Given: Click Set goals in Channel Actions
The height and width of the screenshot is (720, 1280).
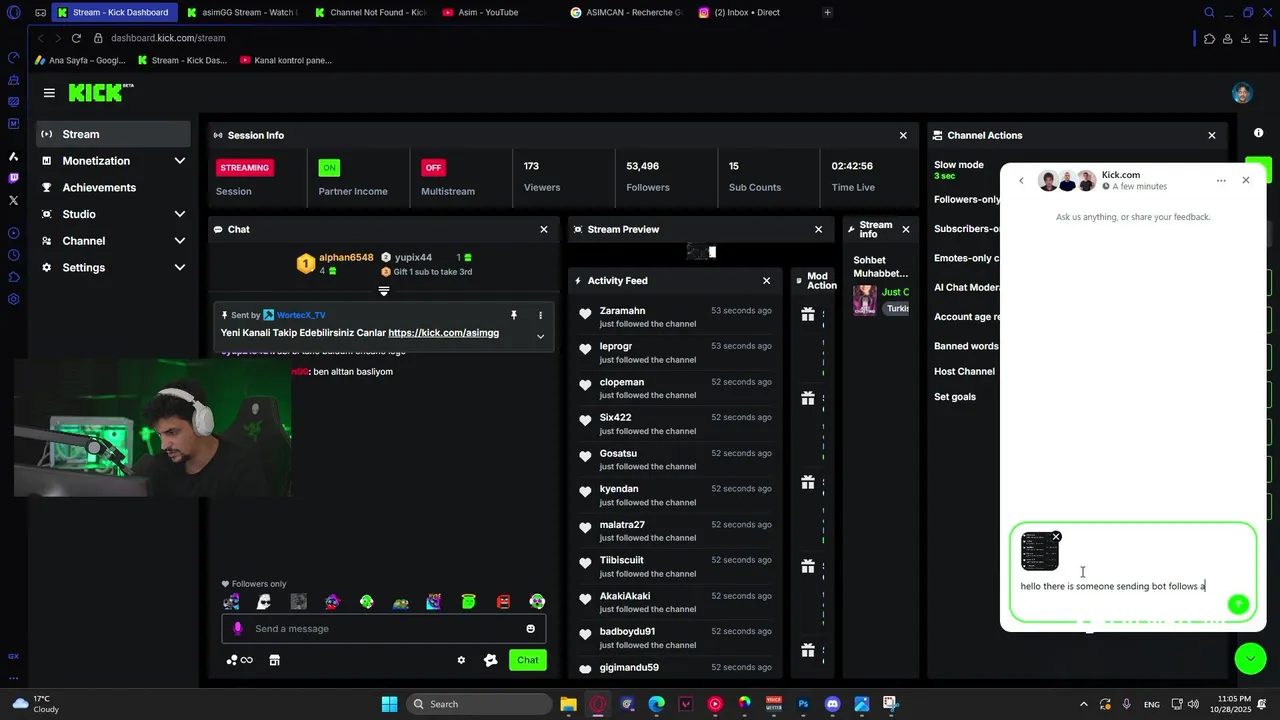Looking at the screenshot, I should tap(955, 397).
